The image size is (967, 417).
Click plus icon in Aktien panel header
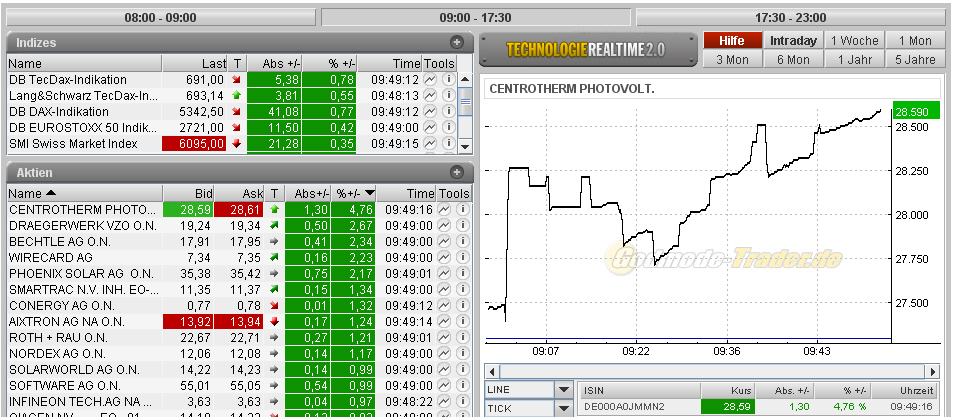457,173
